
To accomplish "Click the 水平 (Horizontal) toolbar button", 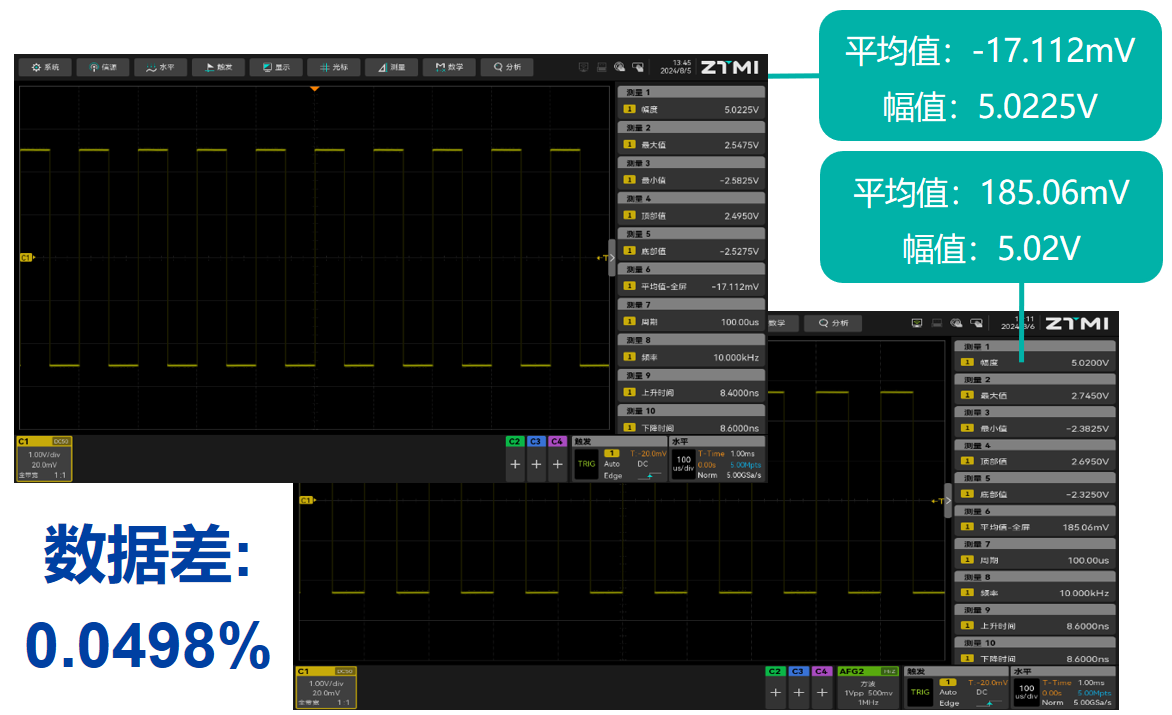I will (160, 68).
